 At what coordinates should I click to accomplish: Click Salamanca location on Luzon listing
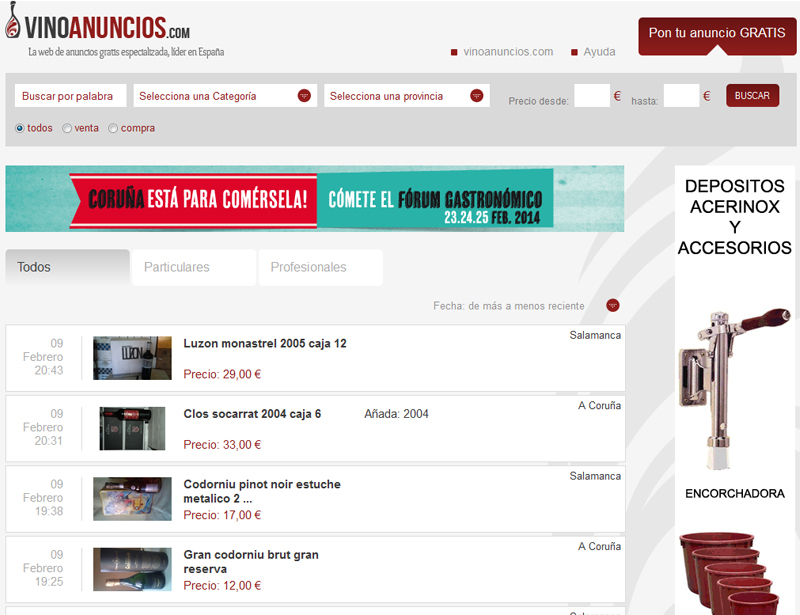point(595,335)
